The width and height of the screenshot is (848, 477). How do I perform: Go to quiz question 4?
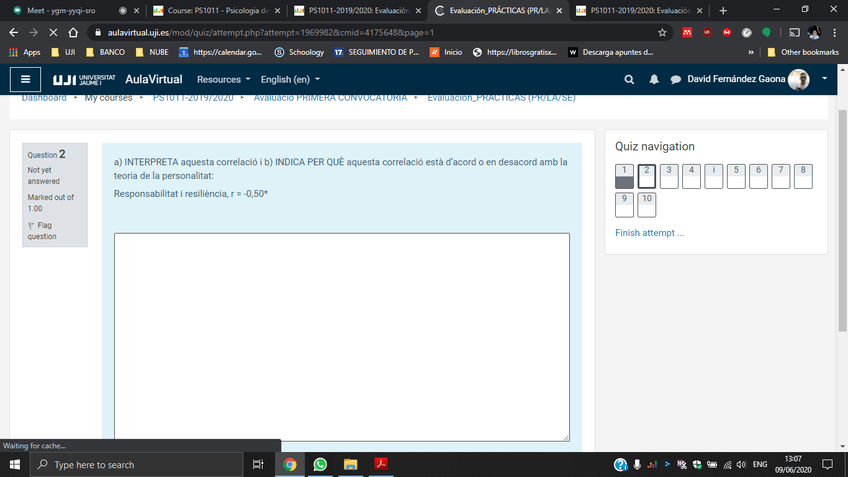[x=691, y=176]
